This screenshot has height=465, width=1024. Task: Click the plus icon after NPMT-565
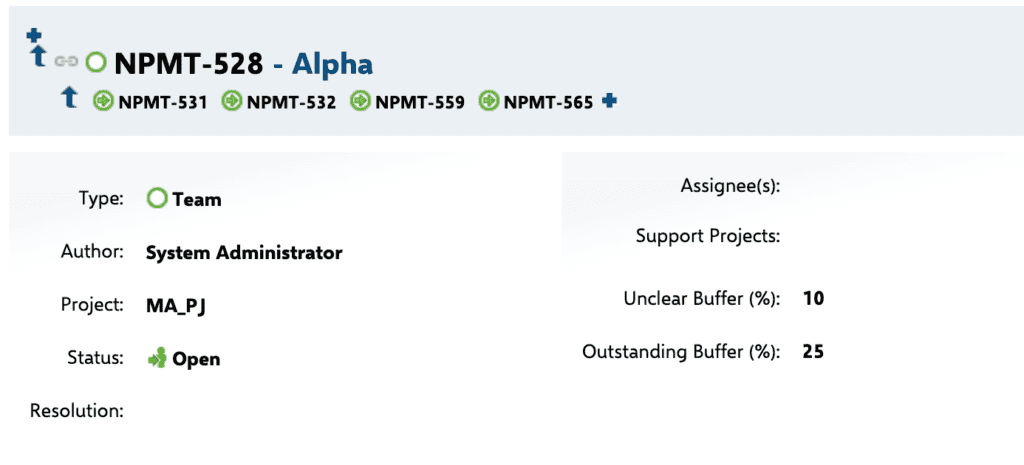point(609,101)
